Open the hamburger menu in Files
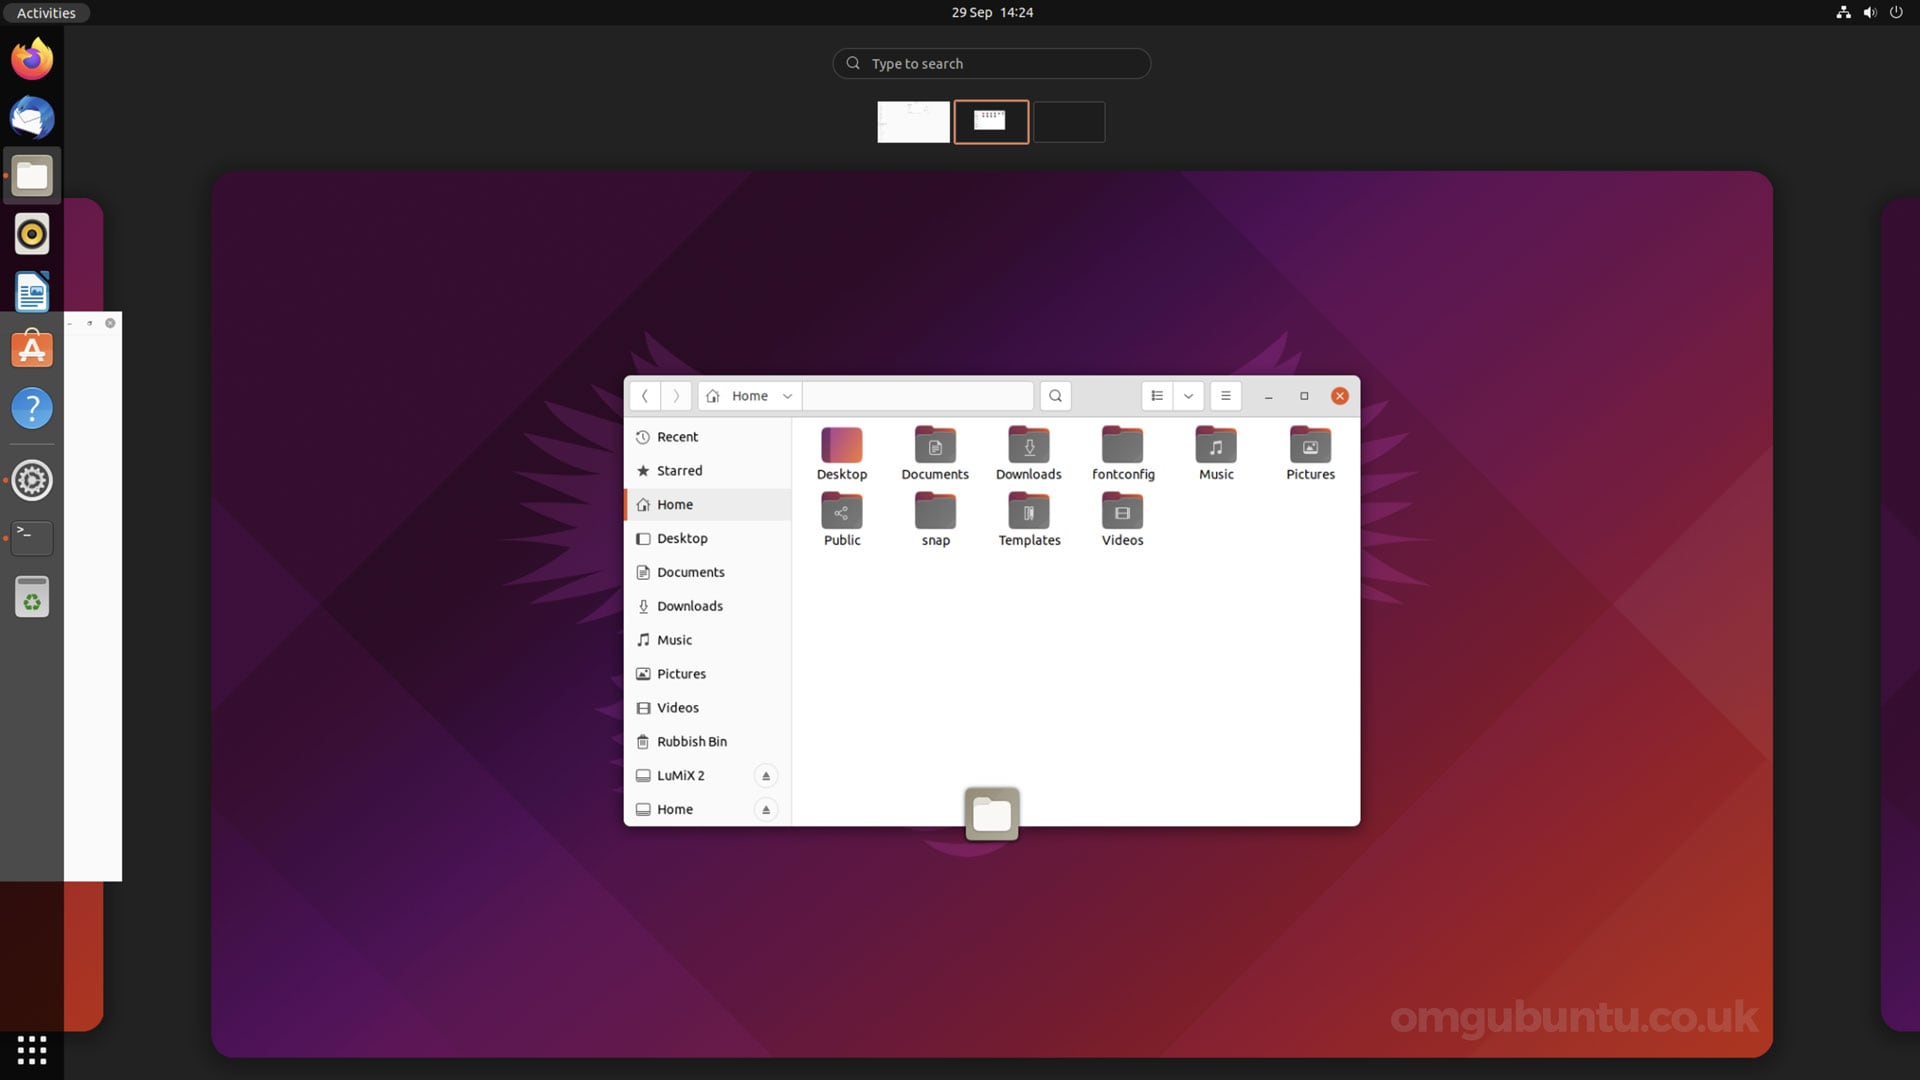The width and height of the screenshot is (1920, 1080). [x=1225, y=396]
